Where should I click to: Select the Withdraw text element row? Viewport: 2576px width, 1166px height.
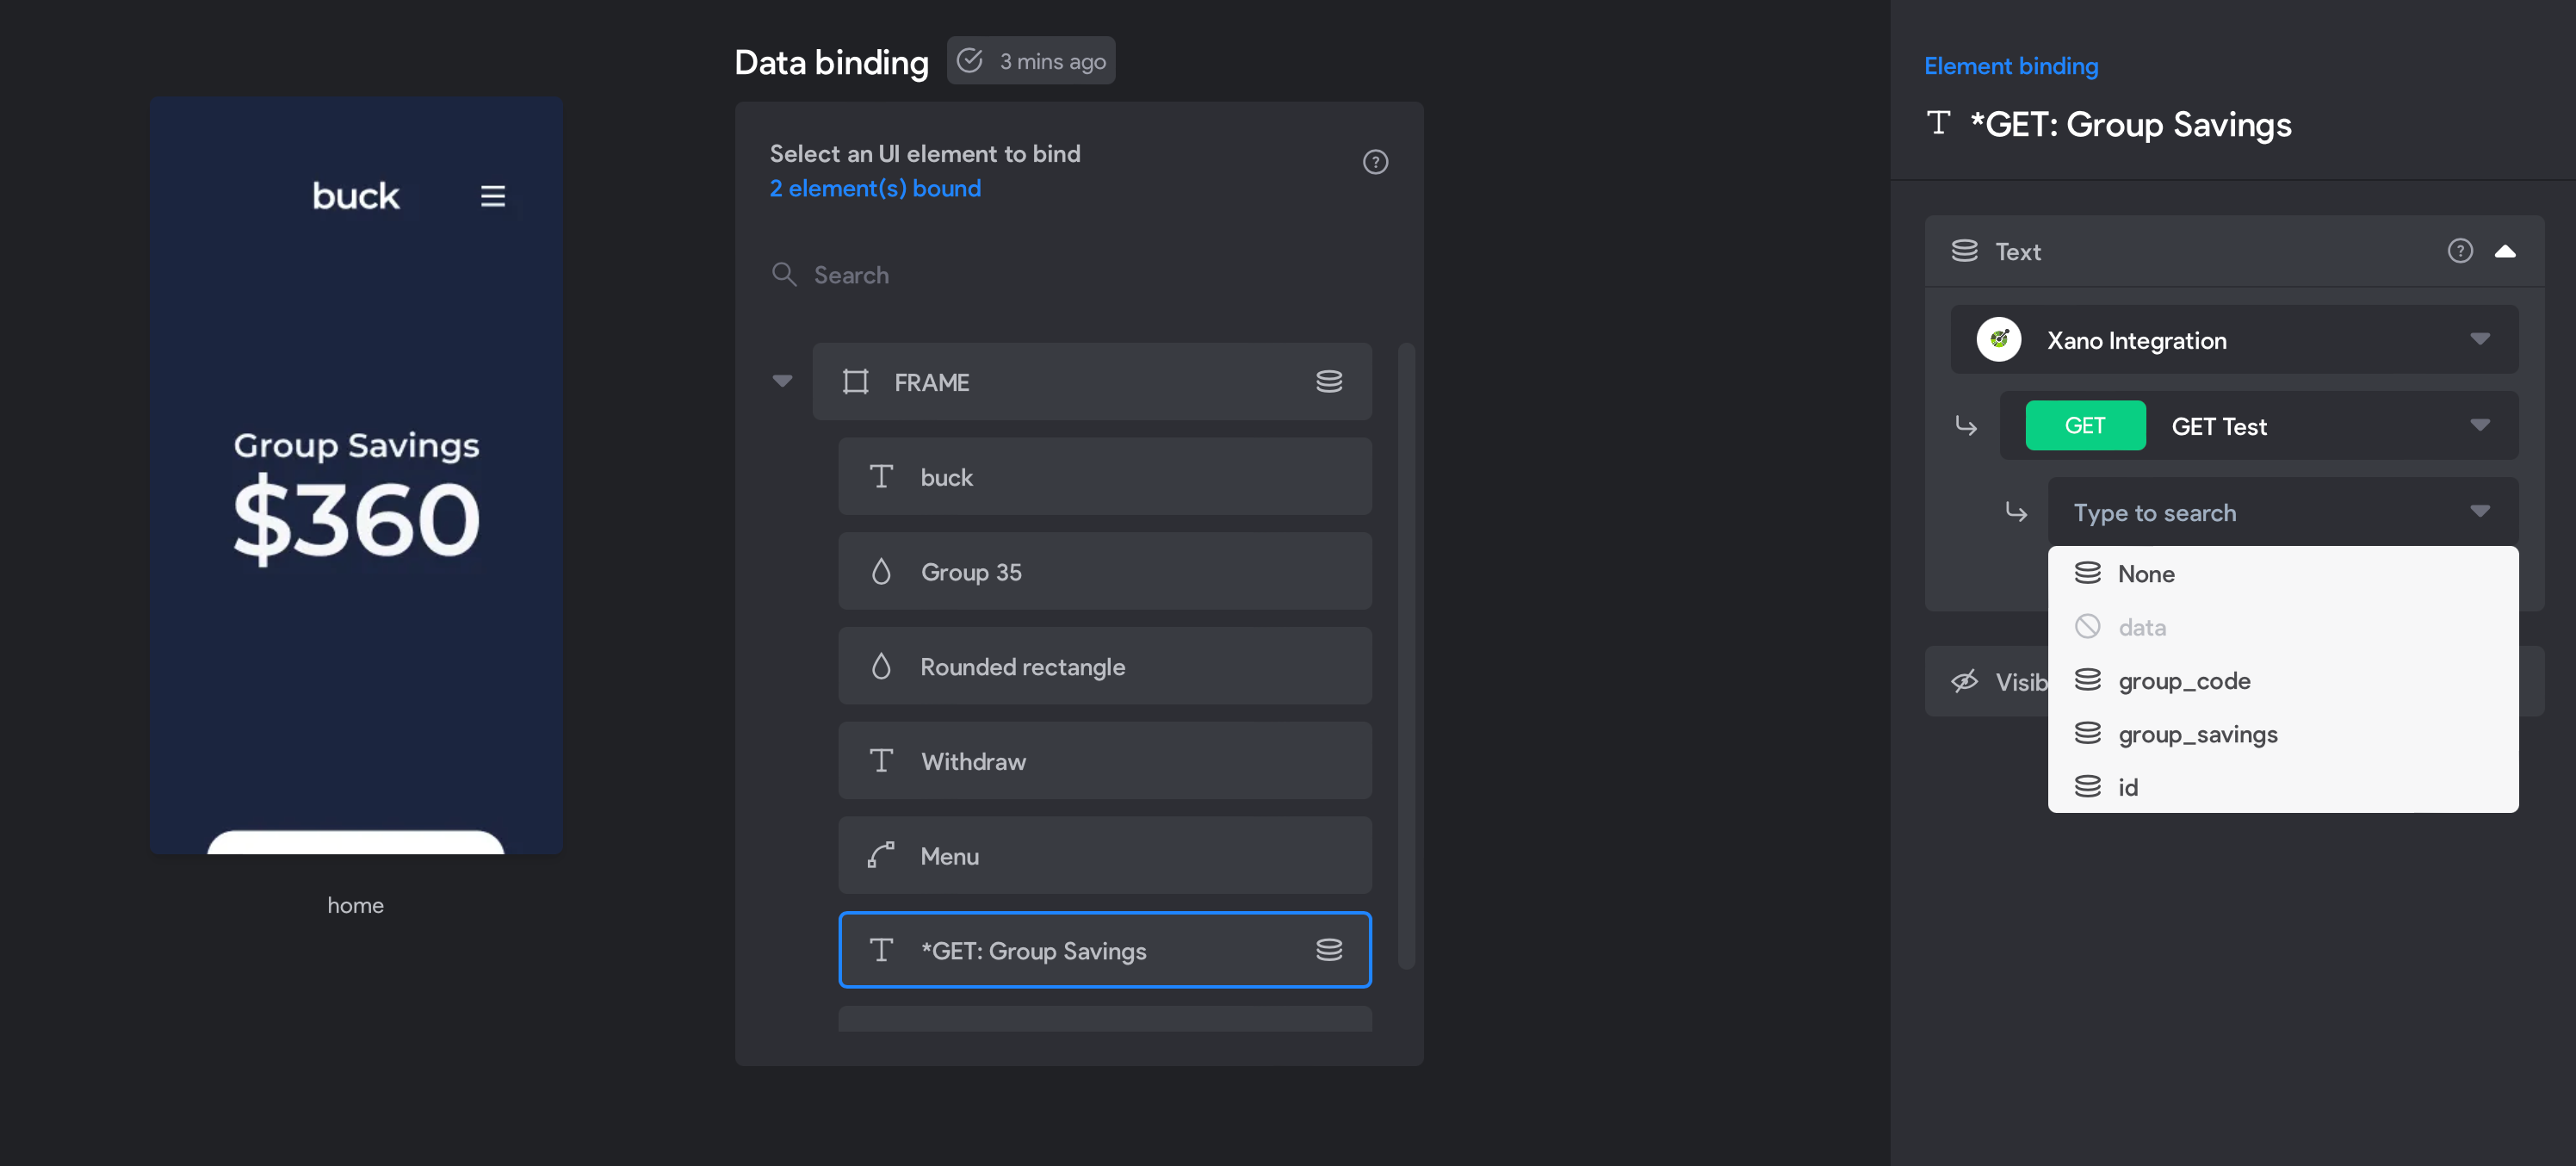coord(1105,761)
